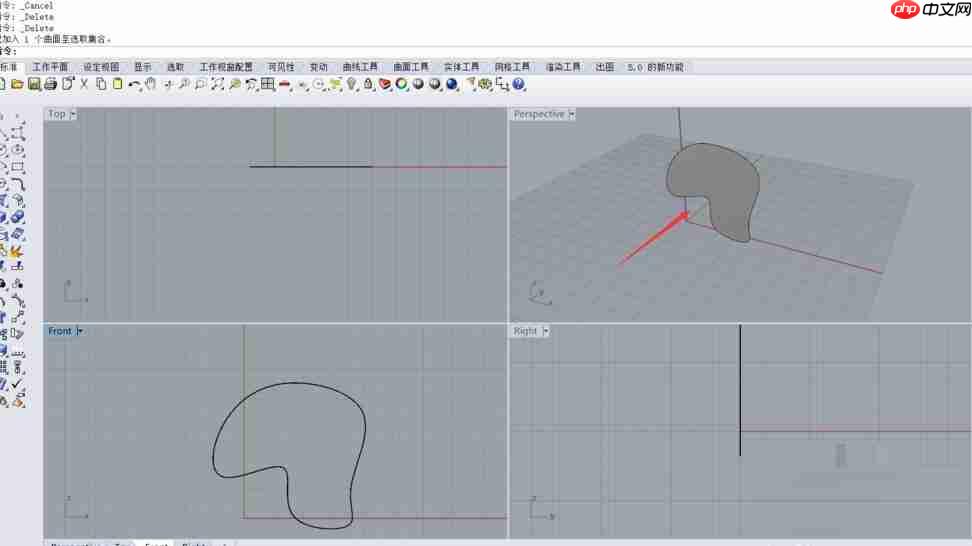Cut selection with the scissors icon
Image resolution: width=972 pixels, height=546 pixels.
84,84
